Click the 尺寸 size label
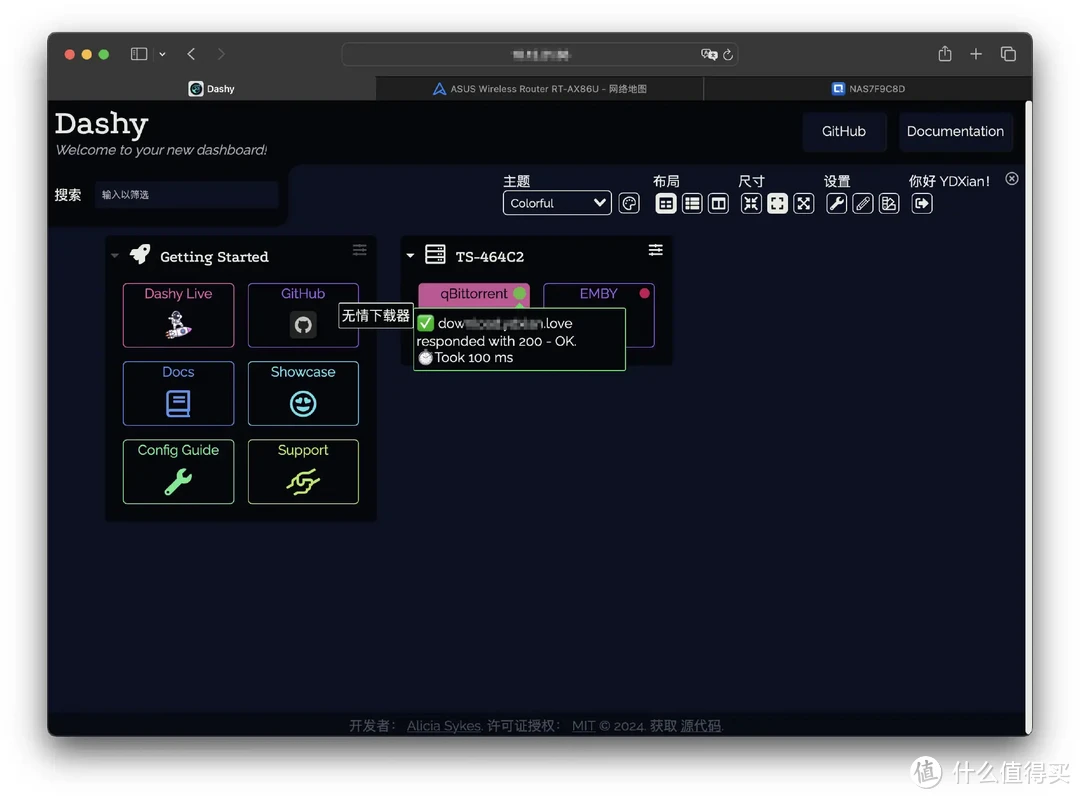1080x799 pixels. pyautogui.click(x=751, y=181)
